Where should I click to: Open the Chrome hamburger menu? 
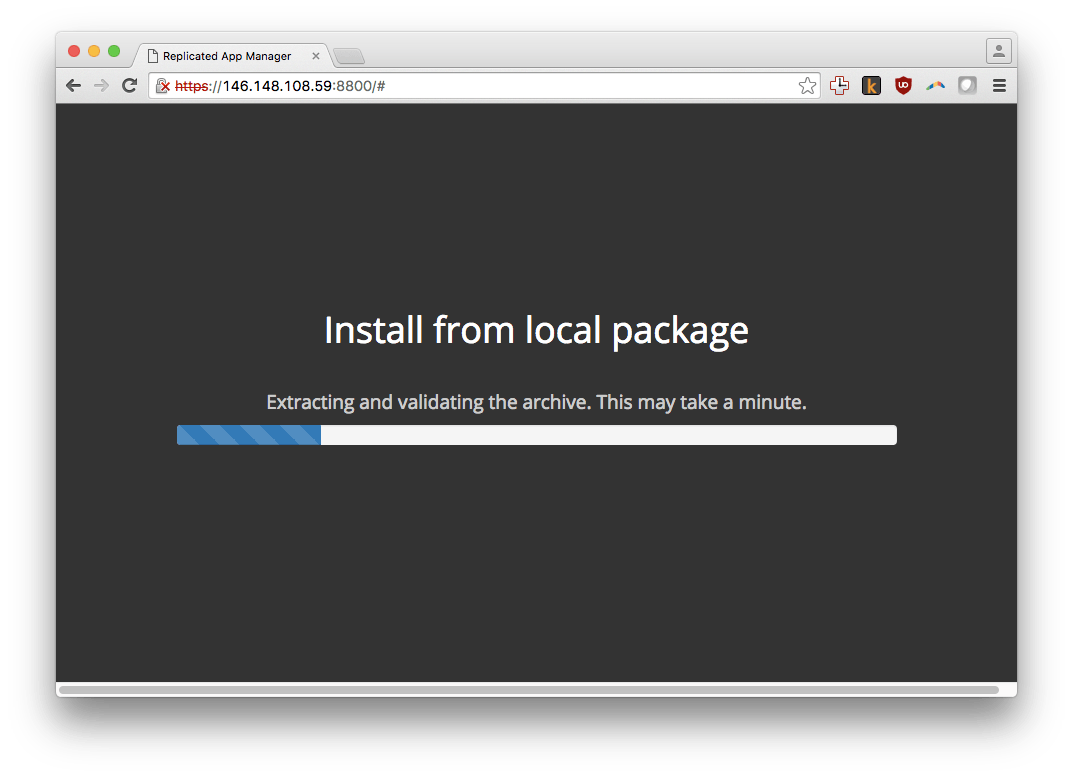tap(999, 86)
